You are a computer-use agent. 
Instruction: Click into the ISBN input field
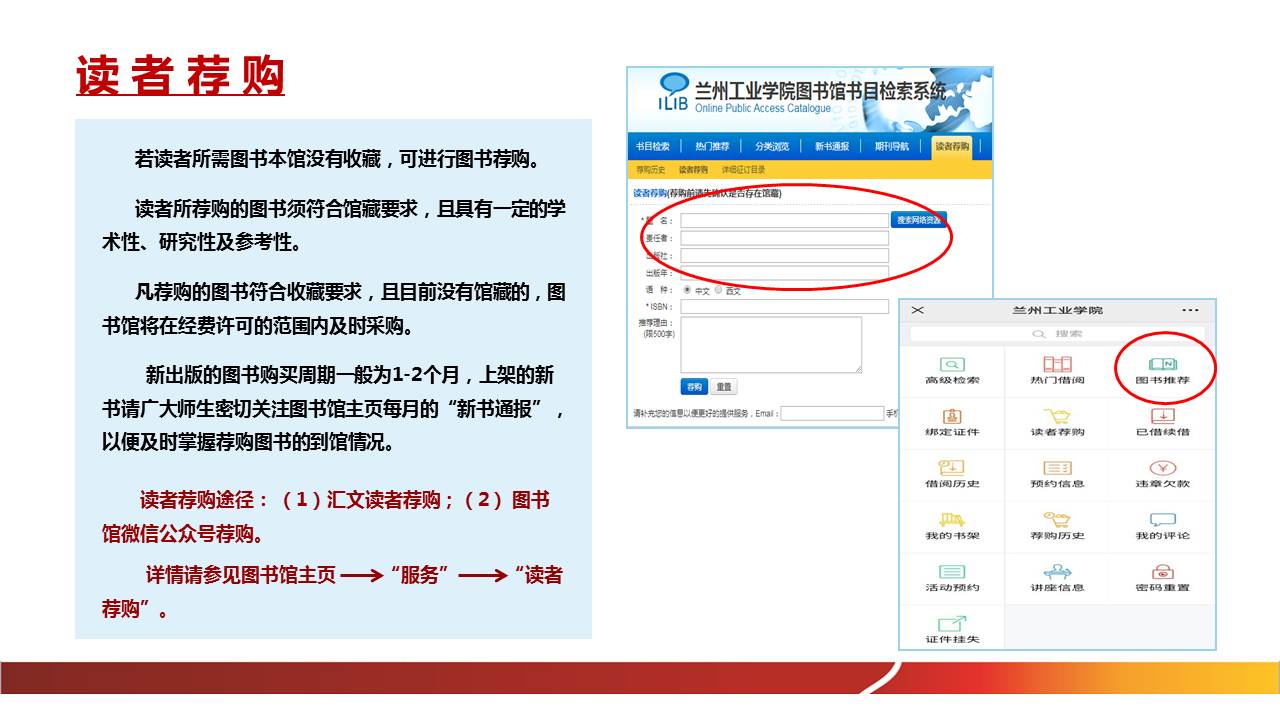pyautogui.click(x=784, y=307)
